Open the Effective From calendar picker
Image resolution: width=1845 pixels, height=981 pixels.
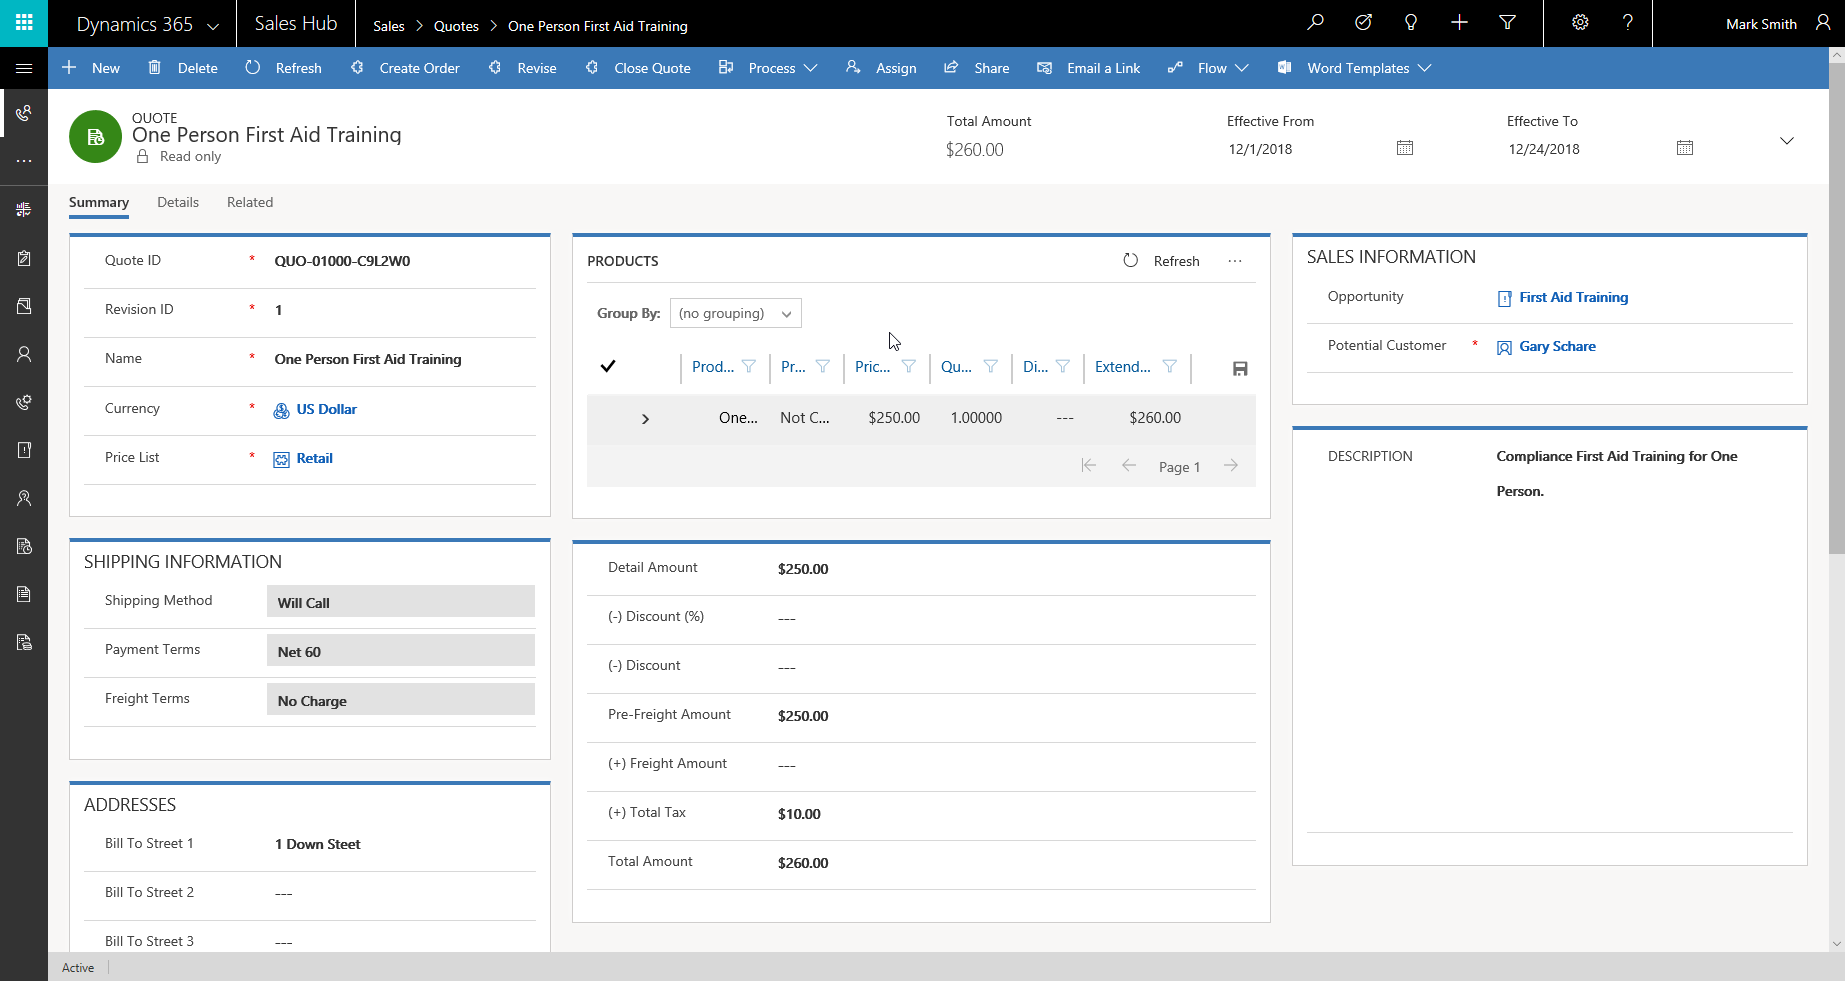(x=1405, y=148)
